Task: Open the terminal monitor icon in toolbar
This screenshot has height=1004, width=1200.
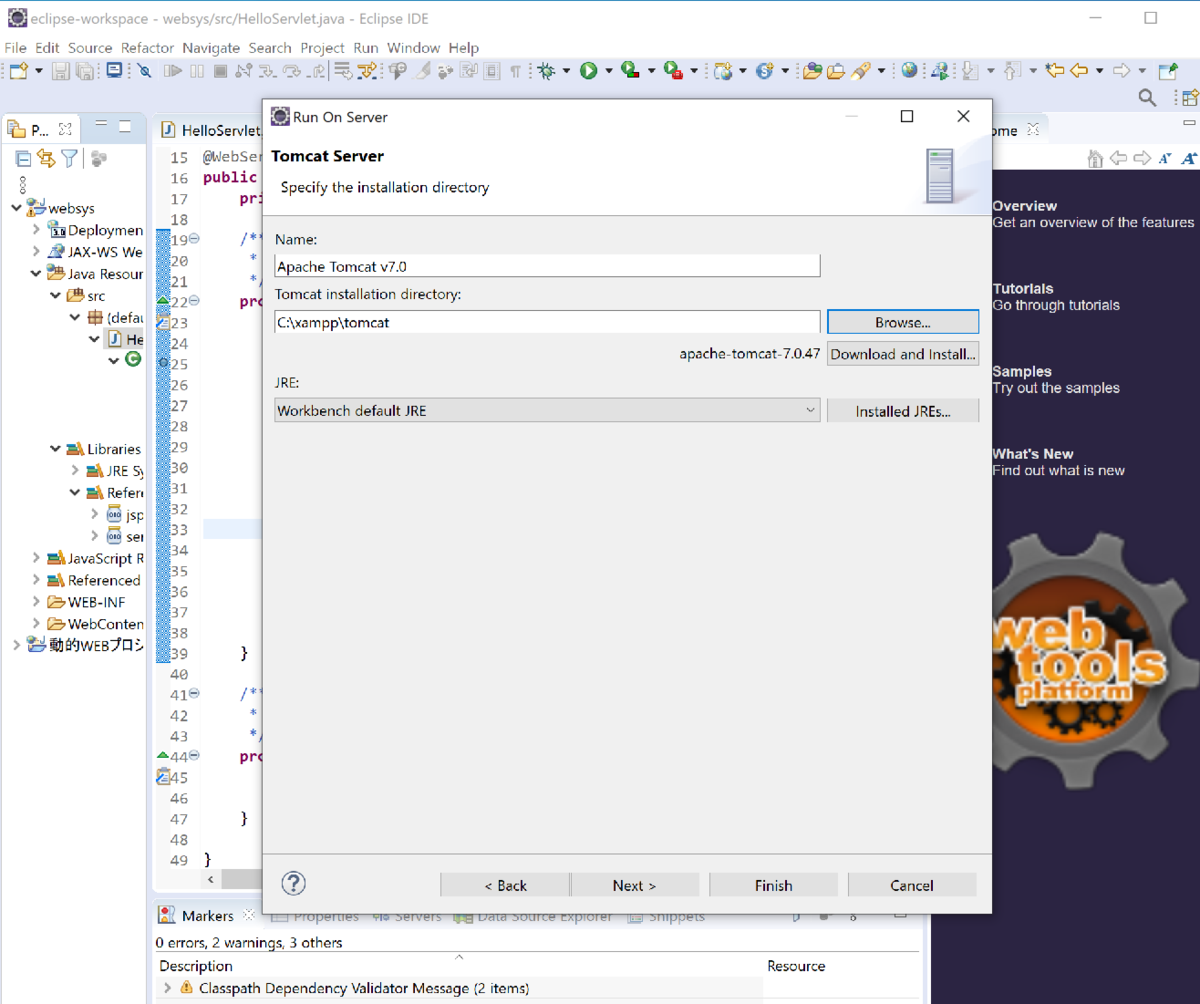Action: point(114,70)
